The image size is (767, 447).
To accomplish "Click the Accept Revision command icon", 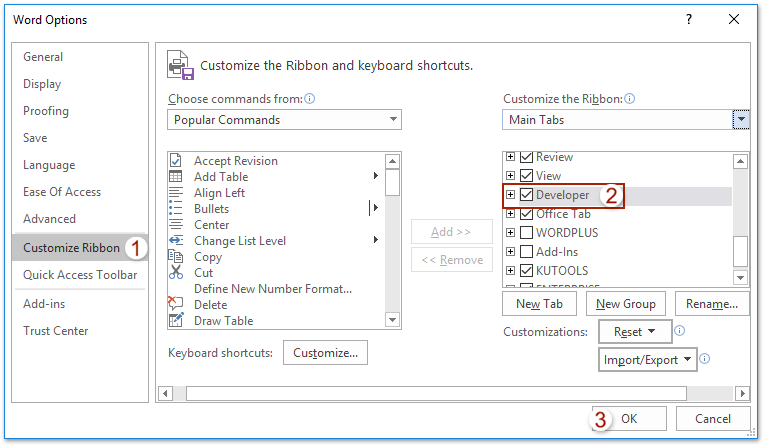I will tap(176, 160).
